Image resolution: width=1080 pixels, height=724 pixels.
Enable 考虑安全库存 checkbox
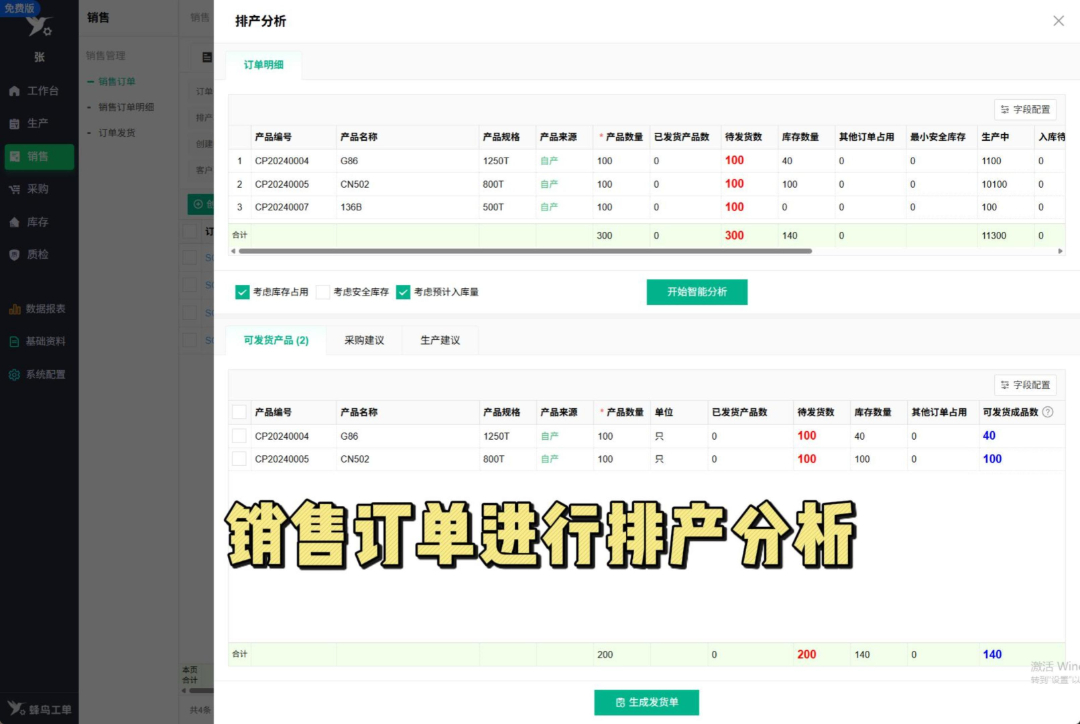322,292
